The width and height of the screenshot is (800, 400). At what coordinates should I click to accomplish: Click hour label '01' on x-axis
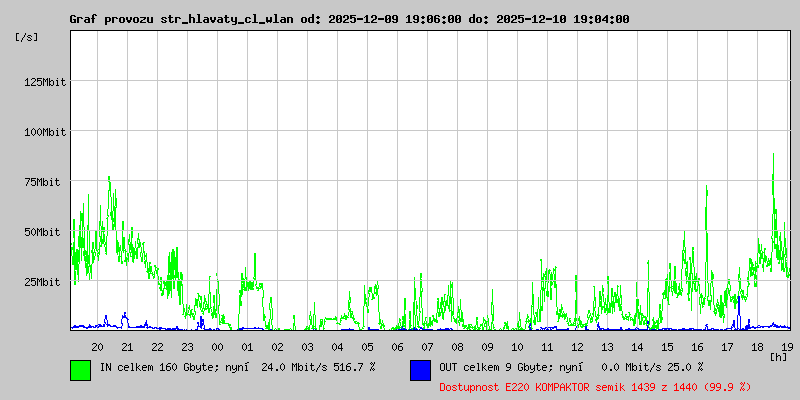[x=247, y=347]
